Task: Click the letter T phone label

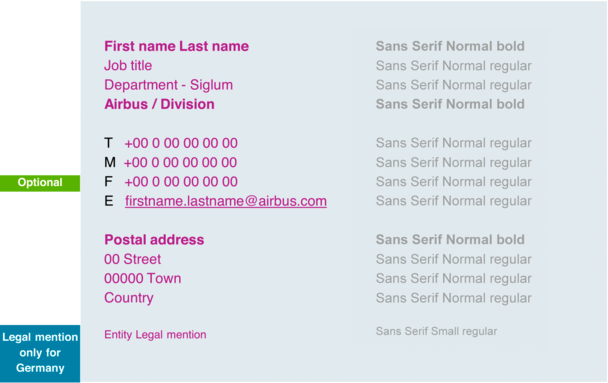Action: point(108,143)
